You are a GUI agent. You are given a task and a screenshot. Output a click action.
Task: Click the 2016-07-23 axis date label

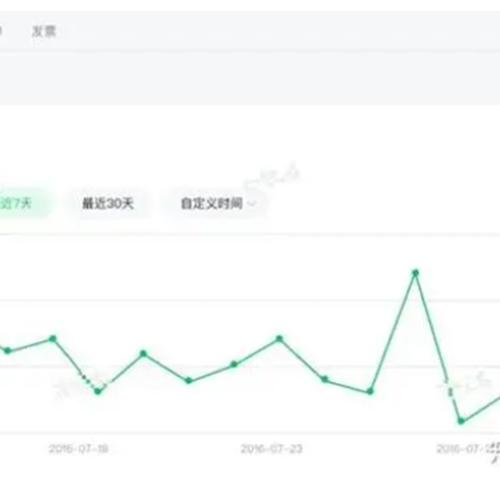[271, 449]
